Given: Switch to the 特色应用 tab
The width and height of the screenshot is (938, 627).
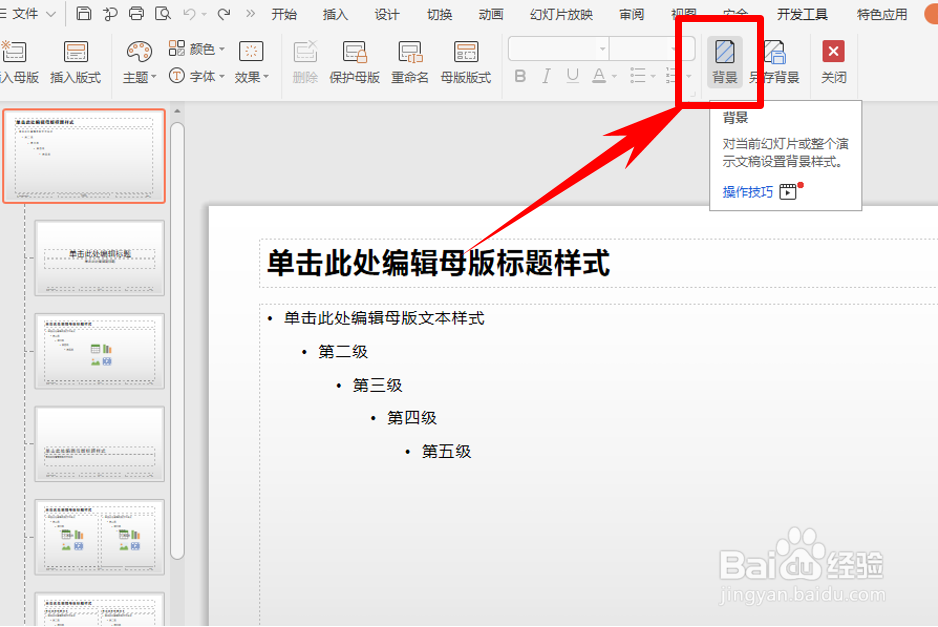Looking at the screenshot, I should click(882, 14).
